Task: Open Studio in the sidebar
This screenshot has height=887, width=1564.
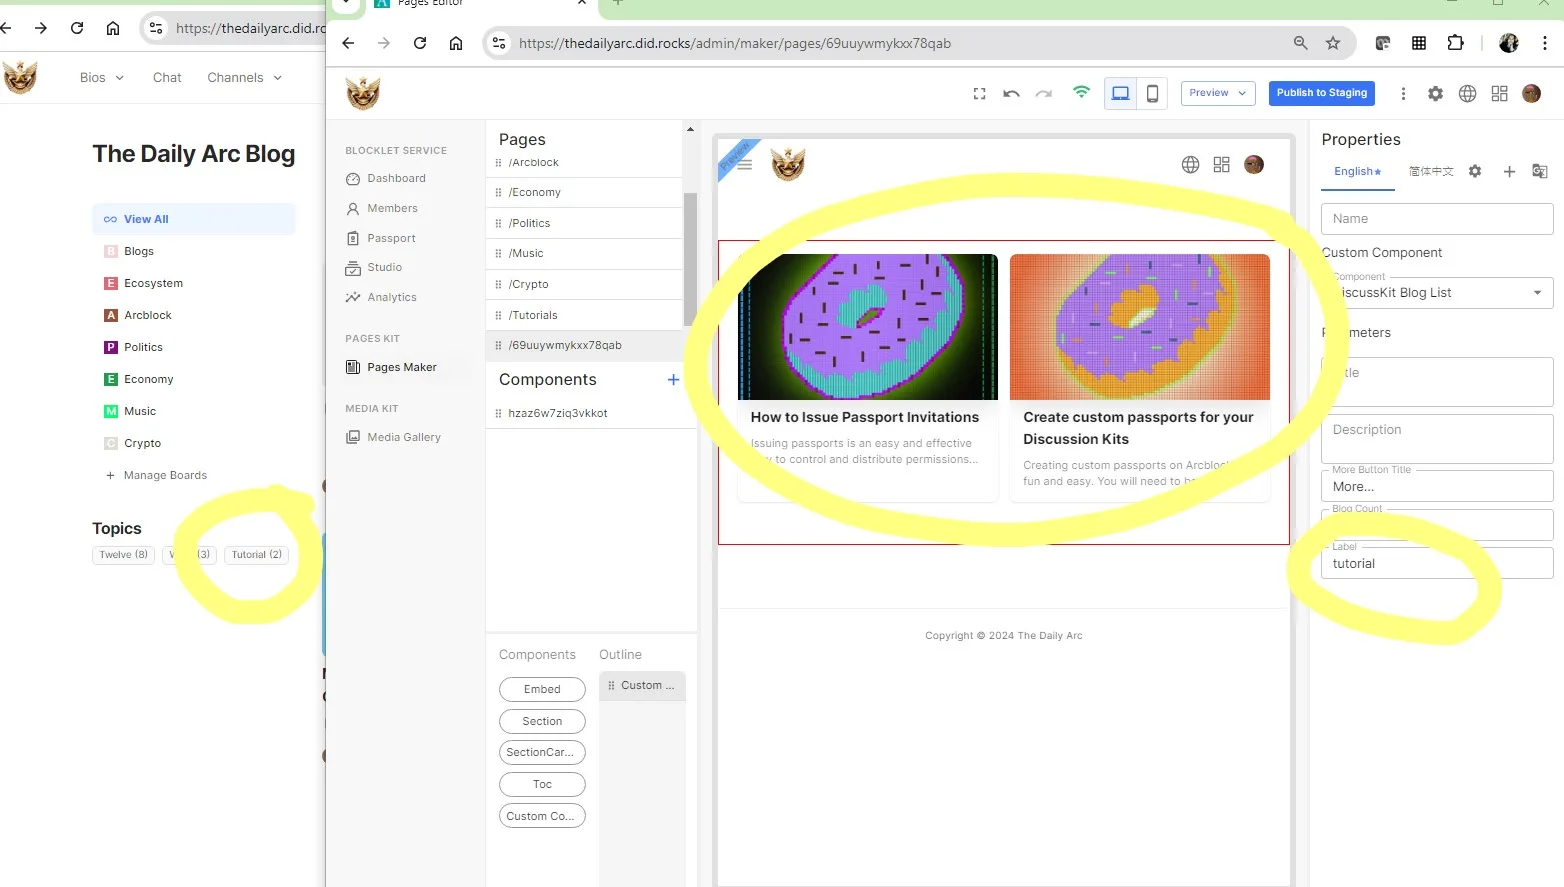Action: (x=384, y=268)
